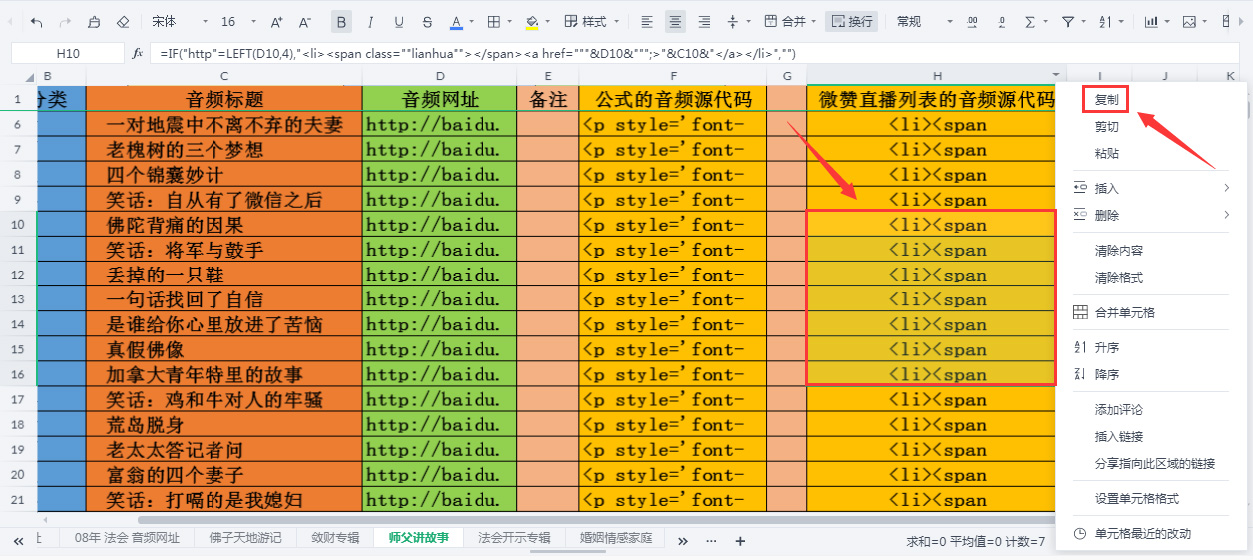The height and width of the screenshot is (560, 1253).
Task: Activate the format painter icon
Action: tap(94, 21)
